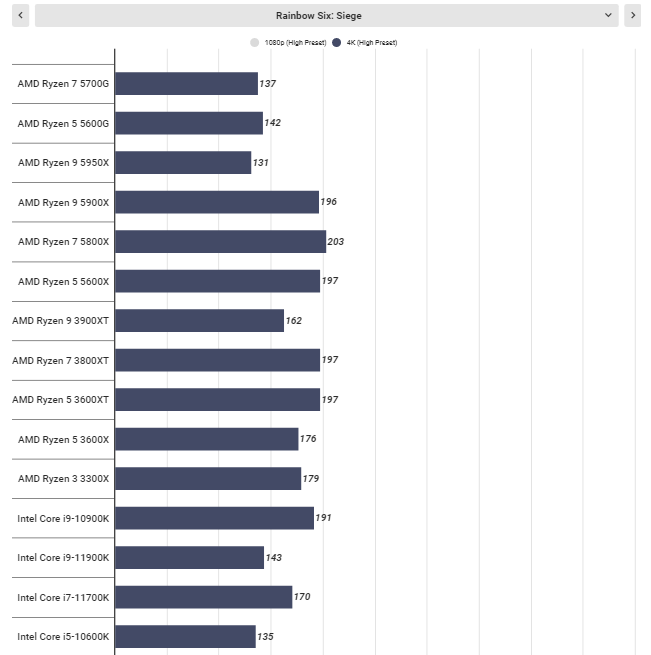Select the AMD Ryzen 9 3900XT bar
Screen dimensions: 651x655
199,320
